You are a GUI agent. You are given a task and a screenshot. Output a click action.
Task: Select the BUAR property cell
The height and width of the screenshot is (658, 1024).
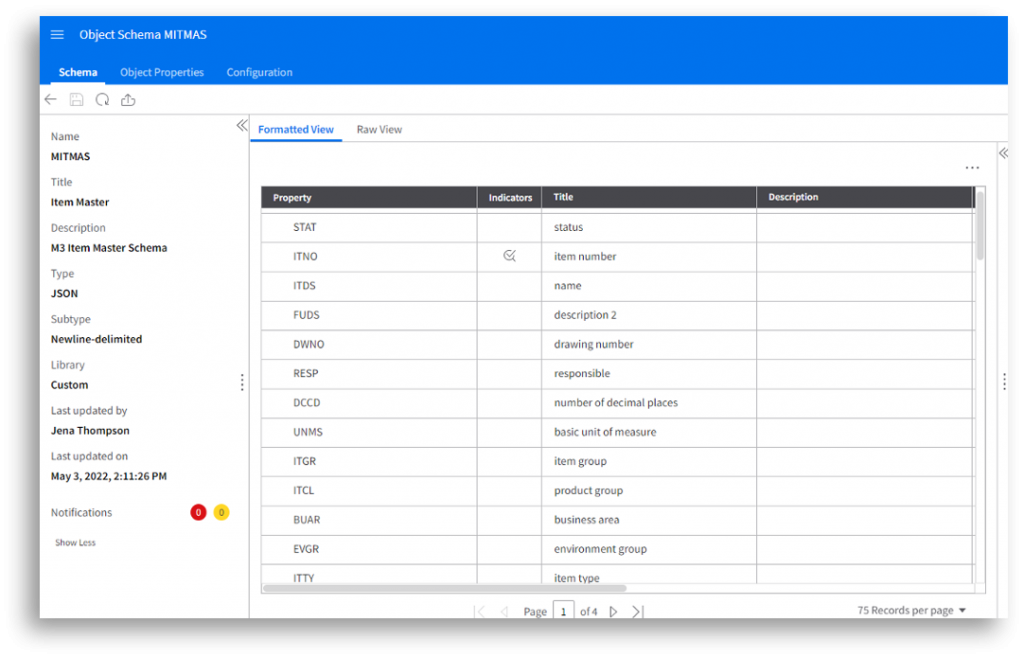(x=369, y=520)
